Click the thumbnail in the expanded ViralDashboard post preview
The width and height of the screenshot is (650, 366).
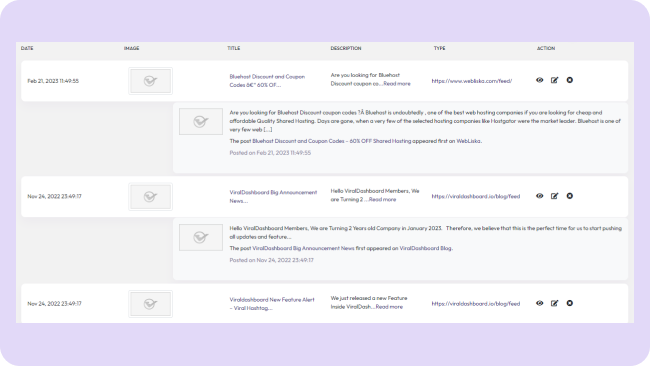[x=201, y=237]
